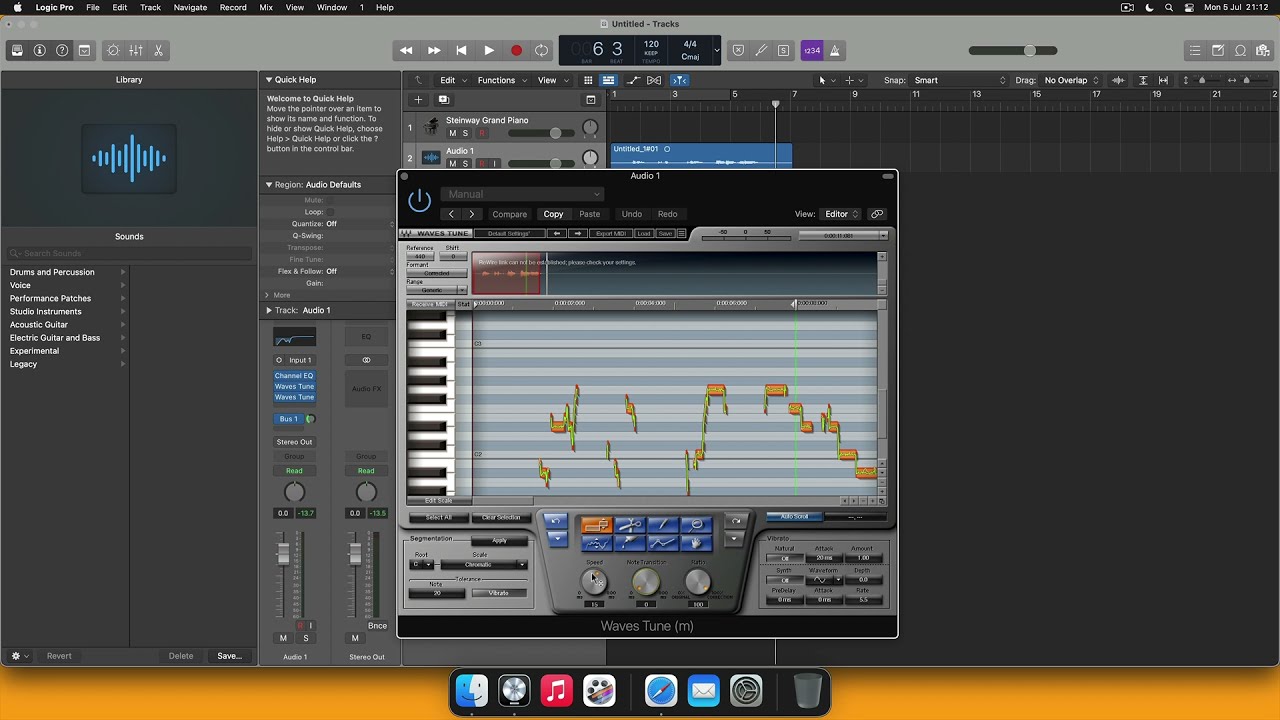Select the orange note tool in Waves Tune
1280x720 pixels.
pos(596,525)
